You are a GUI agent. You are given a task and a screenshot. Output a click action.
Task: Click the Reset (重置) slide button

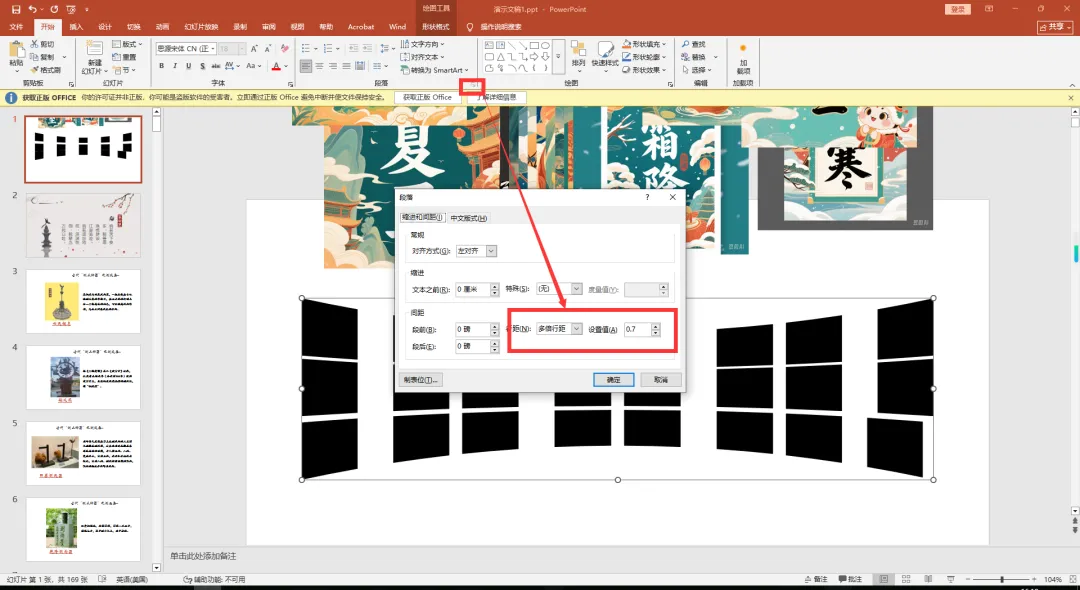pyautogui.click(x=124, y=57)
